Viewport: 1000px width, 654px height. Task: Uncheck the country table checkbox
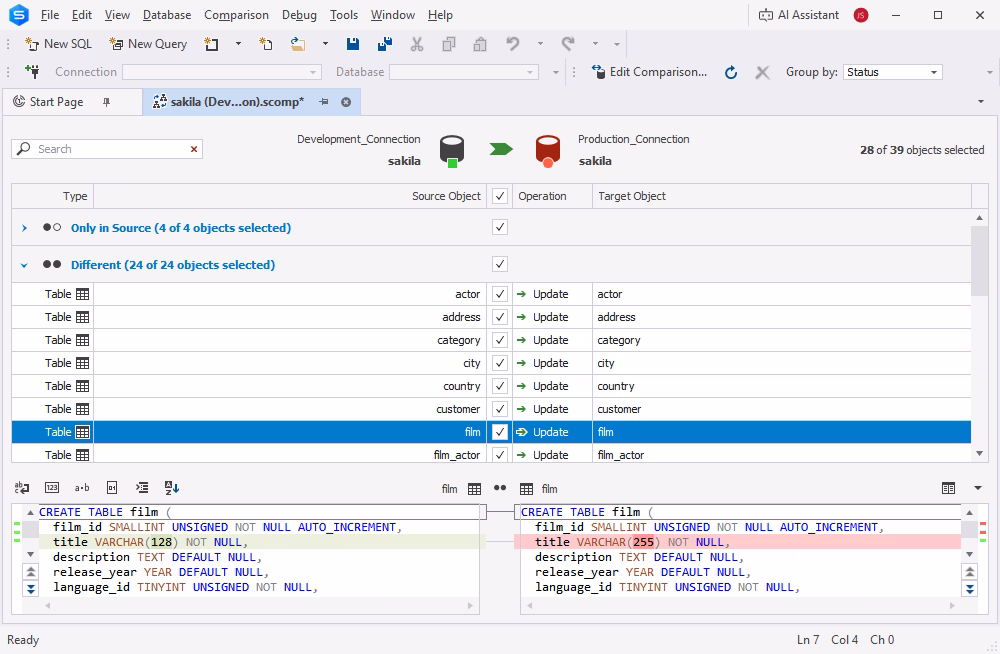(500, 386)
